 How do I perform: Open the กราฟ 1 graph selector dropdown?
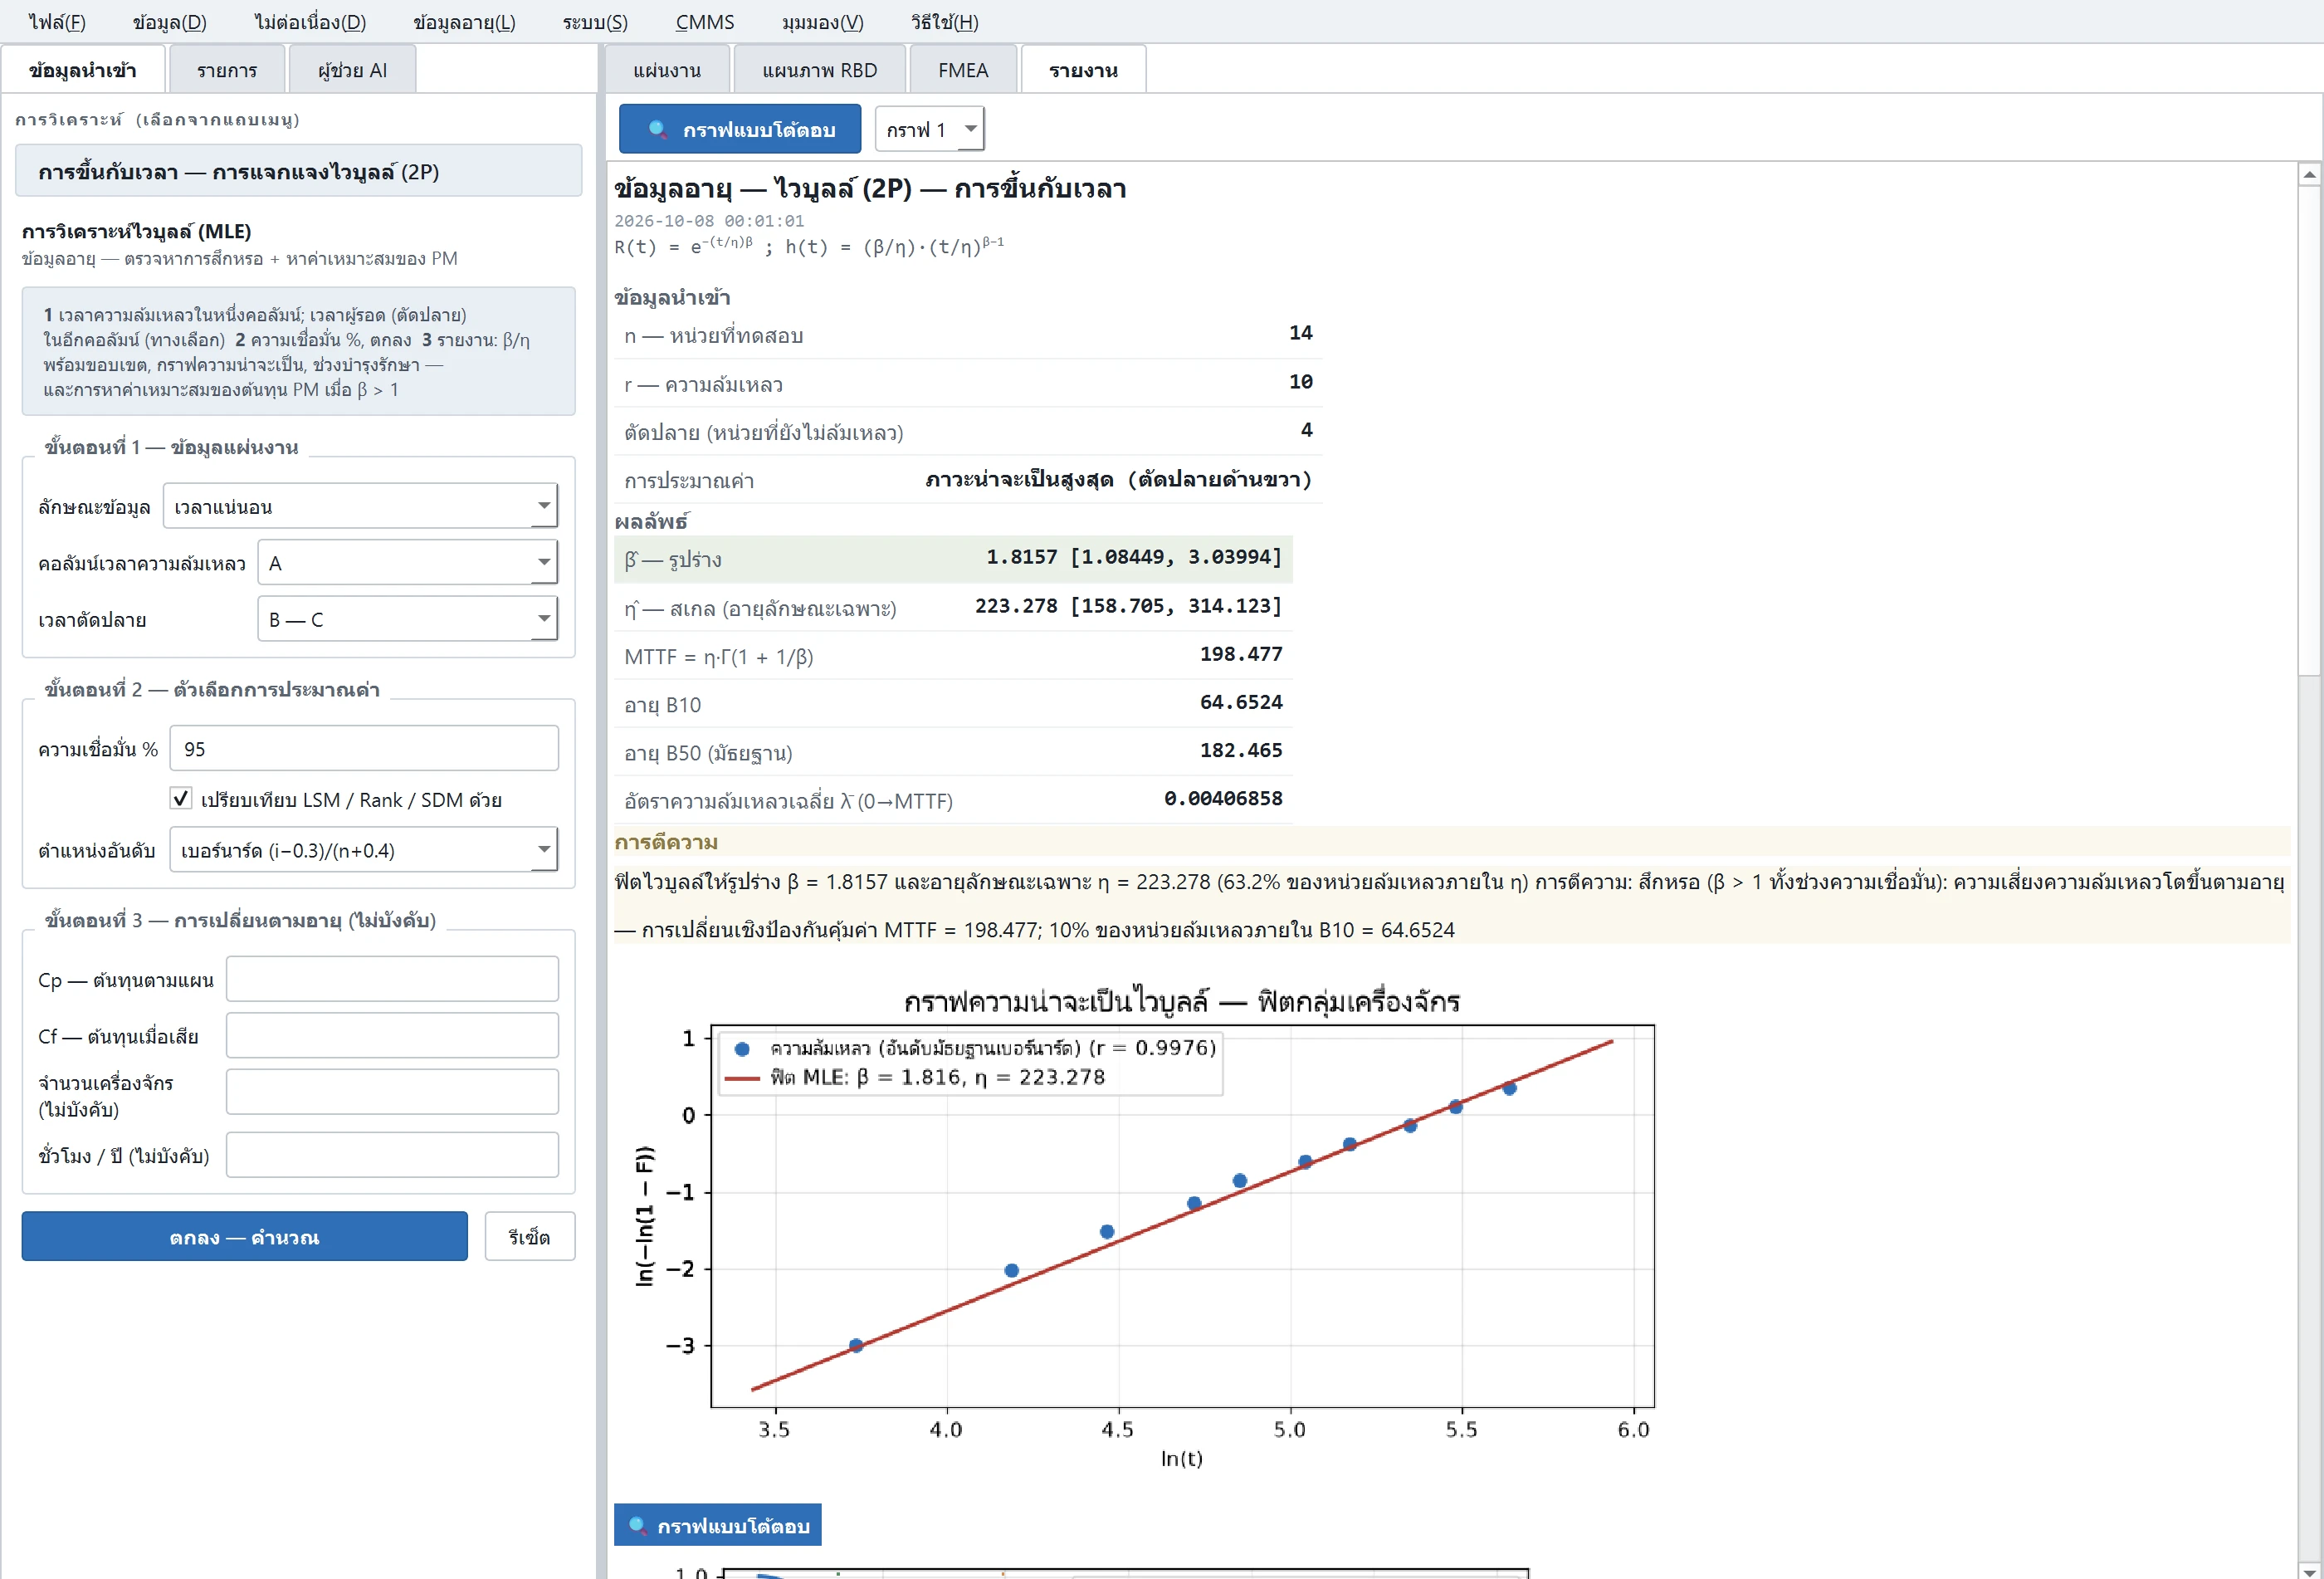click(x=929, y=129)
